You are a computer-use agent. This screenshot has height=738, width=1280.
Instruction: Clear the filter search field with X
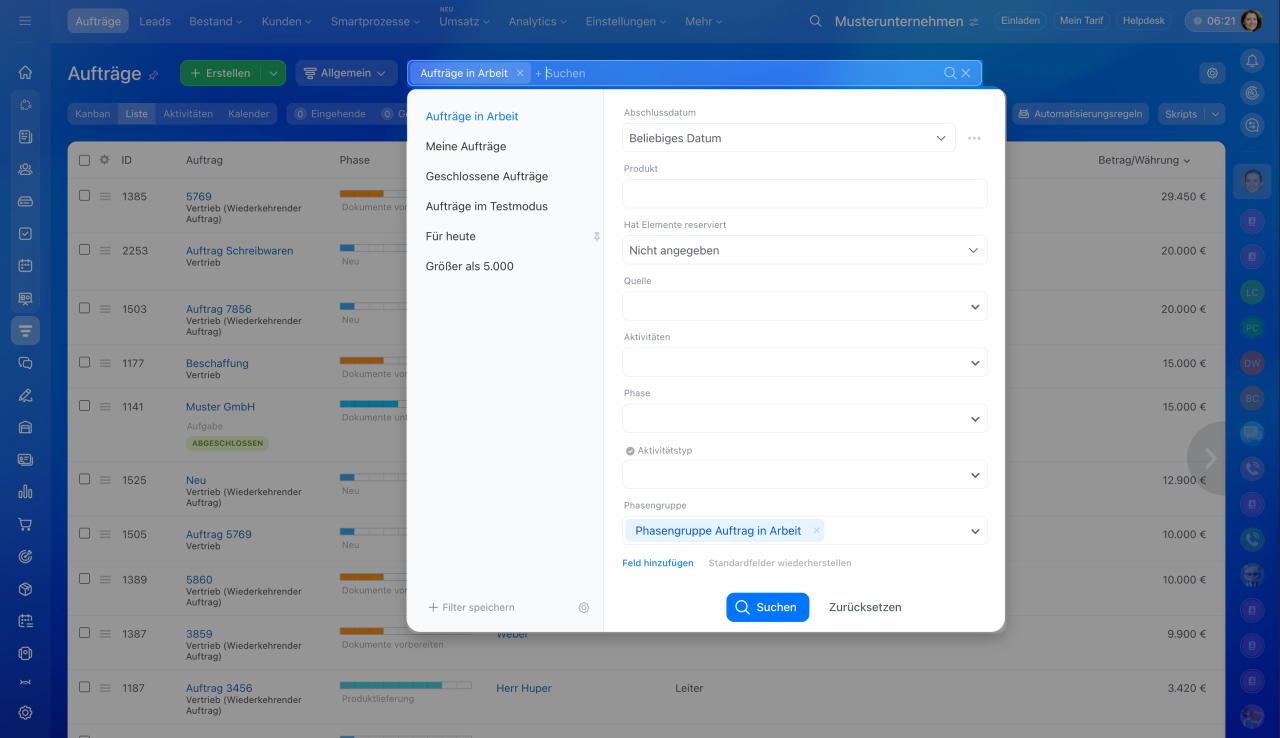coord(966,73)
